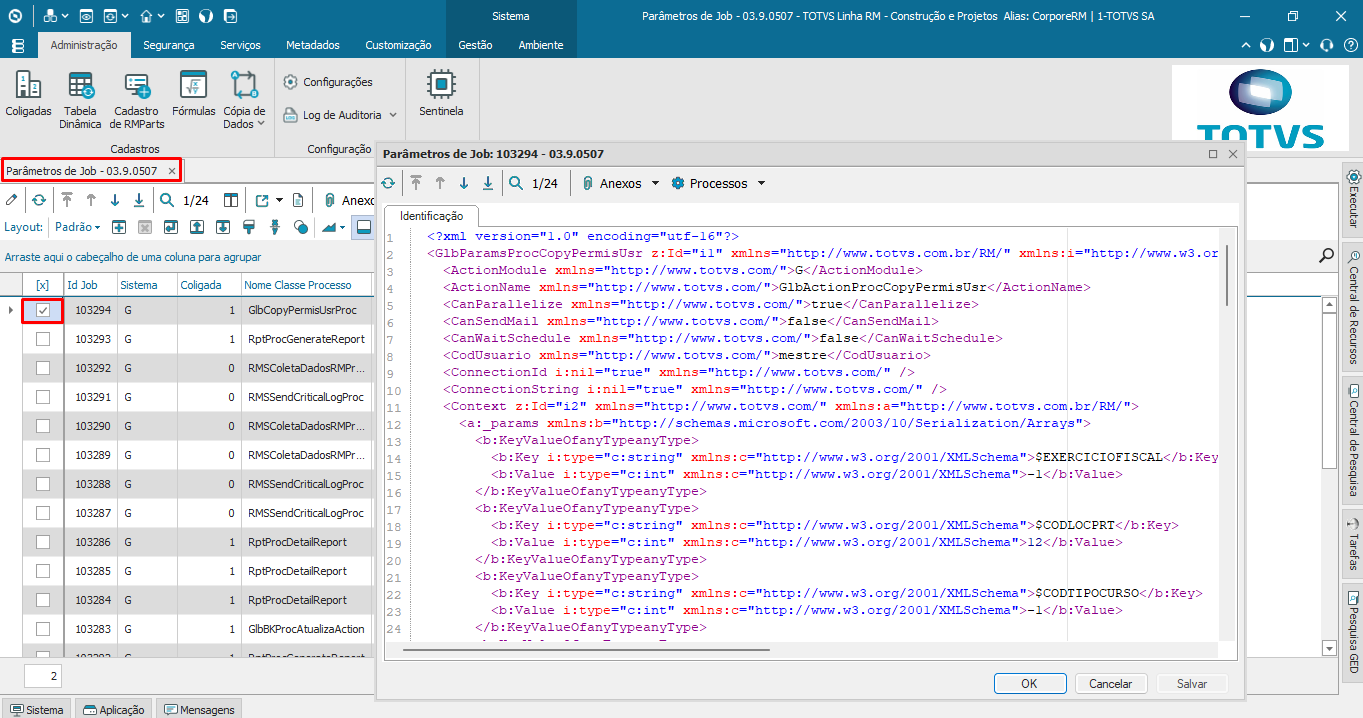Check the row box for job 103290
The image size is (1363, 718).
coord(43,426)
